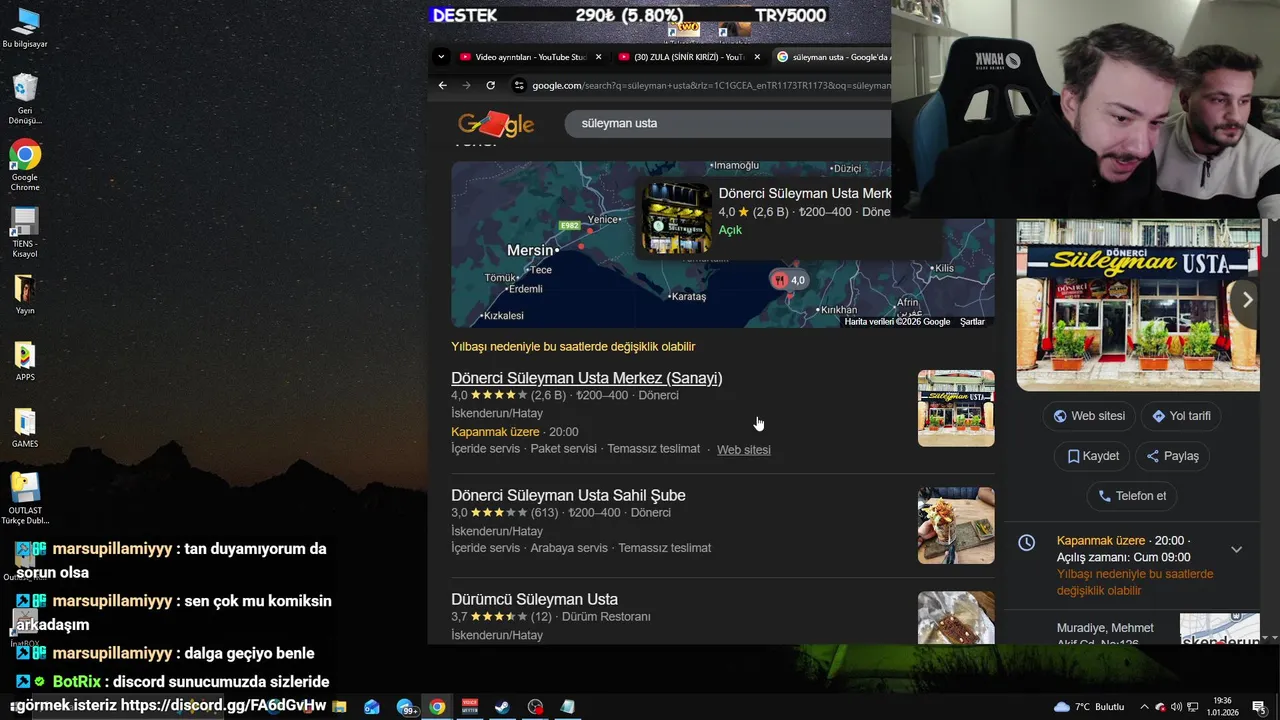Show hidden system tray icons

coord(1145,707)
